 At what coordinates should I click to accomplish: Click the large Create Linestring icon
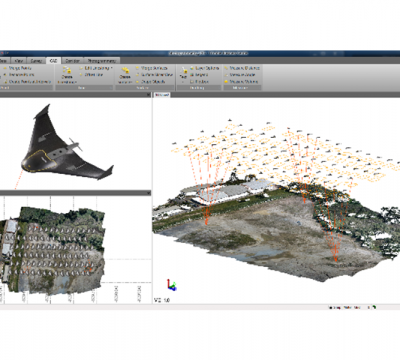point(67,70)
